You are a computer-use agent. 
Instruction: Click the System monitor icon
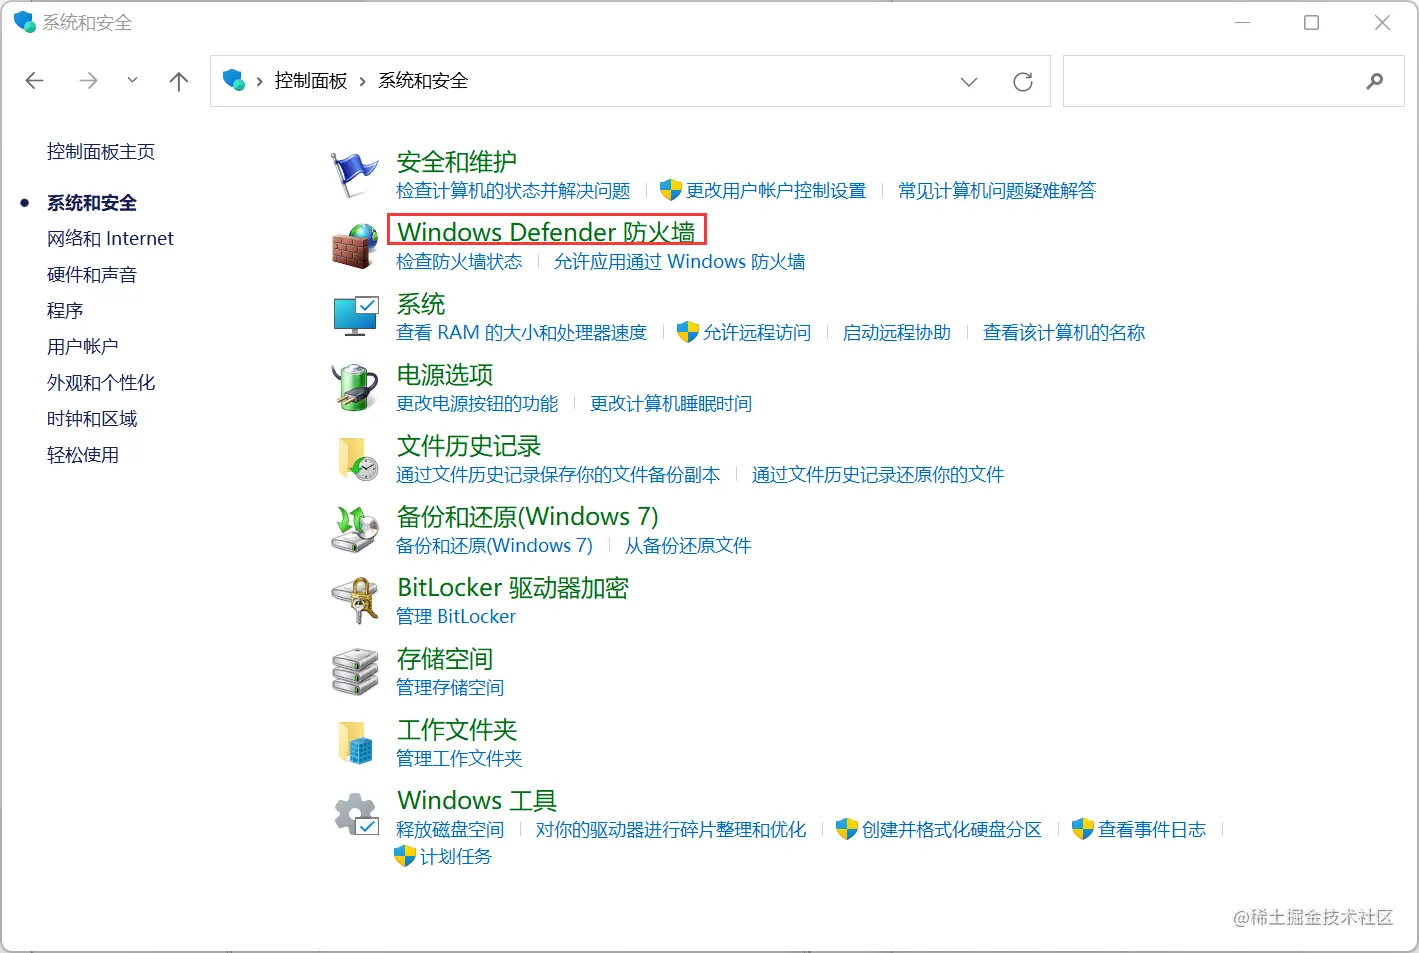[x=355, y=316]
